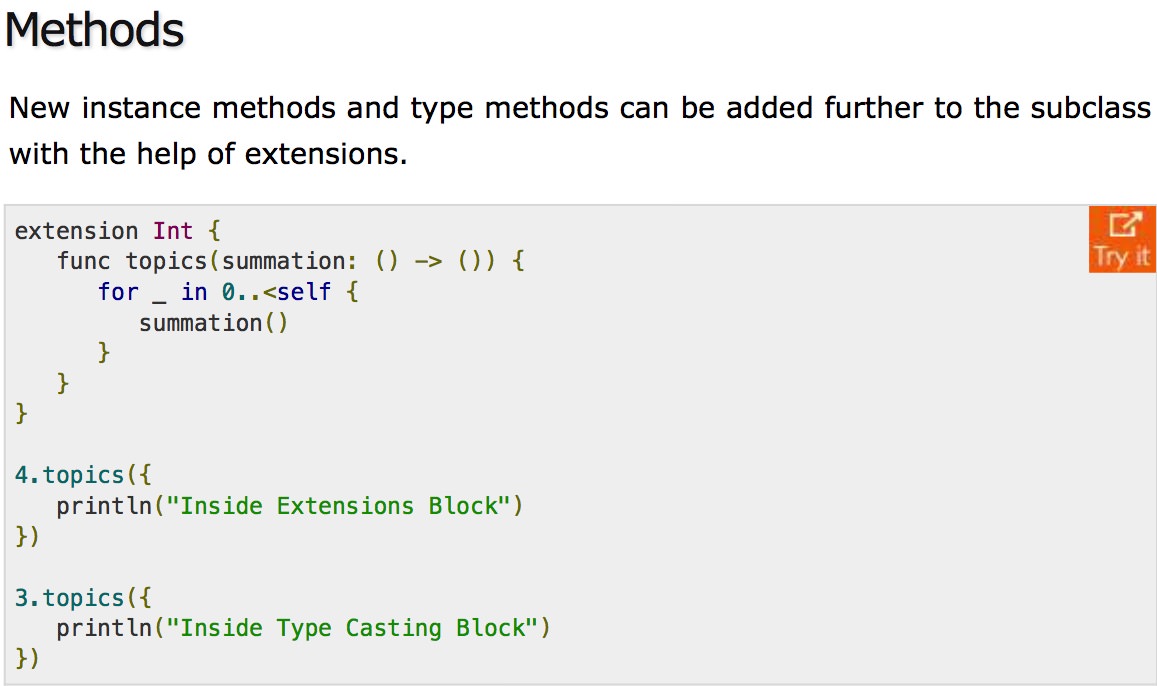1157x686 pixels.
Task: Click the extension keyword in the code
Action: [76, 230]
